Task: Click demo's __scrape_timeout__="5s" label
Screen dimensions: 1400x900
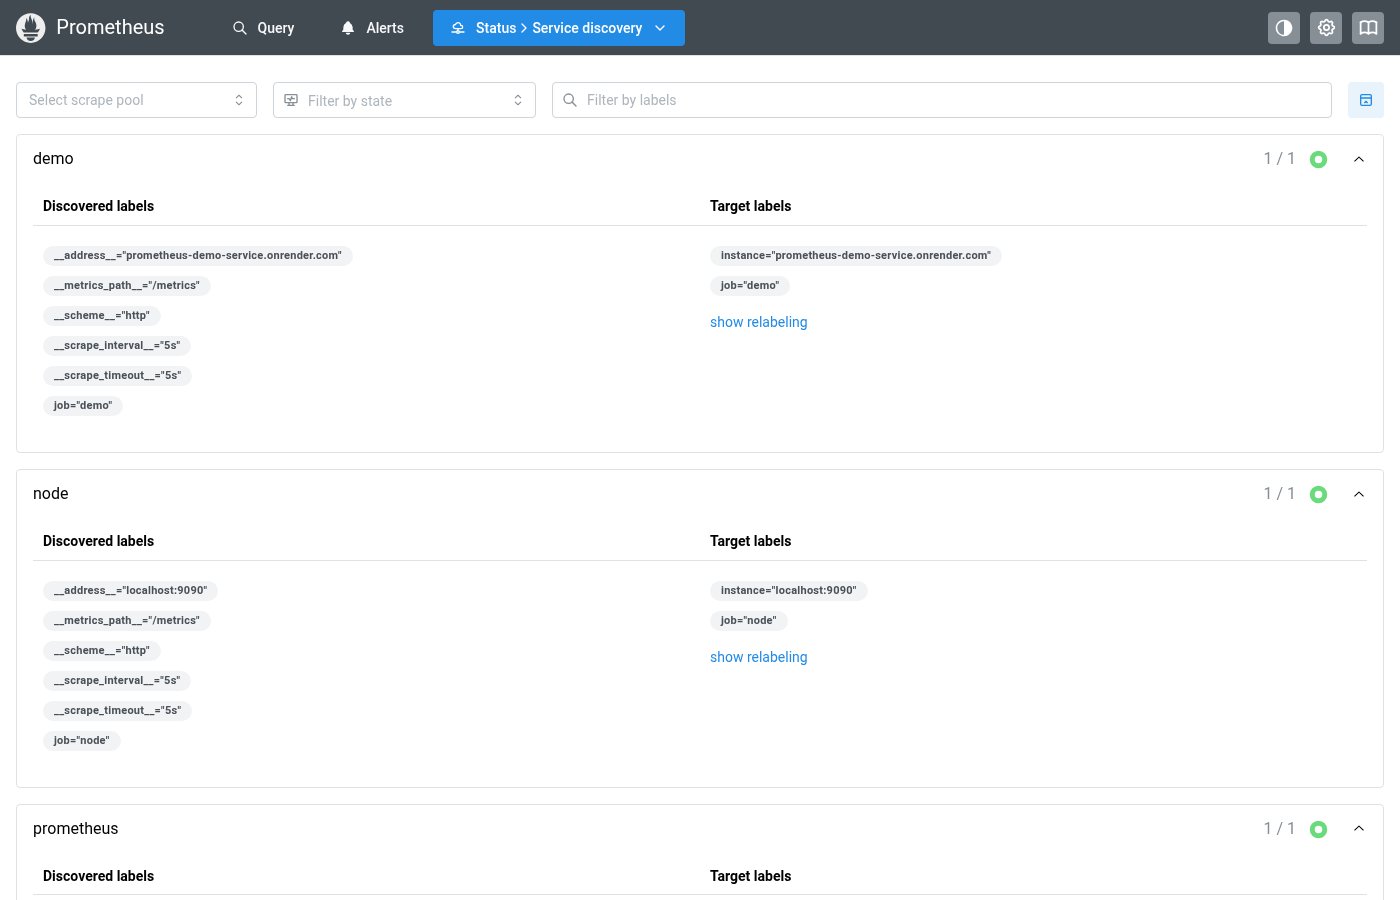Action: (118, 376)
